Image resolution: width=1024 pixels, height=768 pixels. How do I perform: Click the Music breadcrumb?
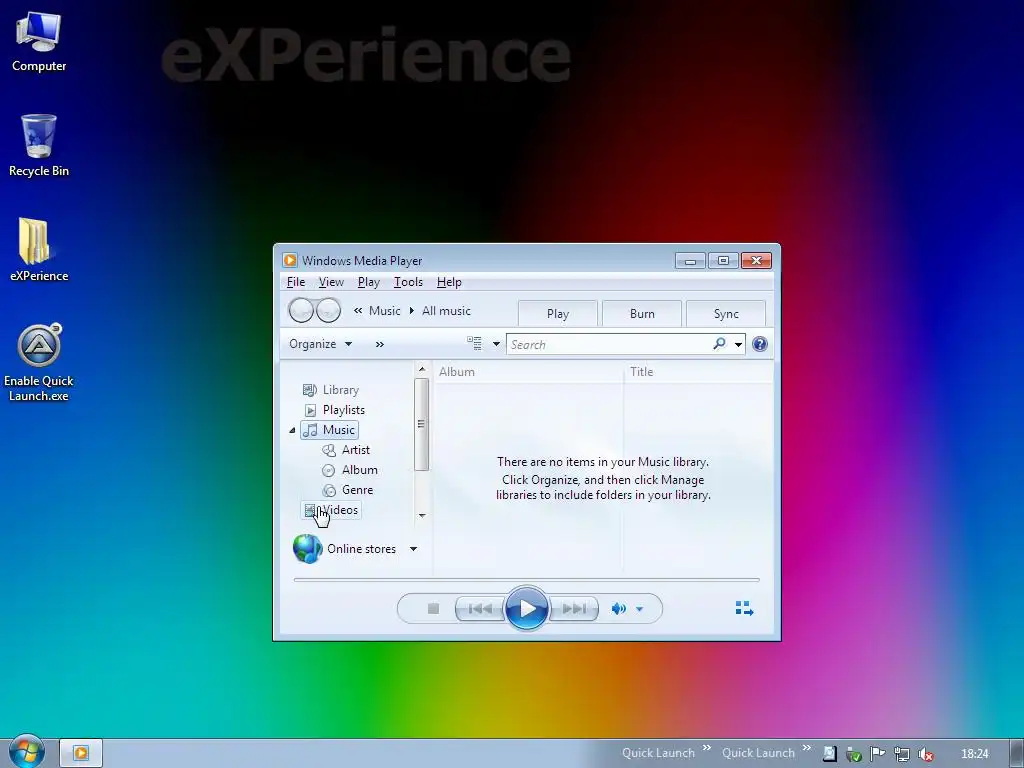click(x=385, y=311)
